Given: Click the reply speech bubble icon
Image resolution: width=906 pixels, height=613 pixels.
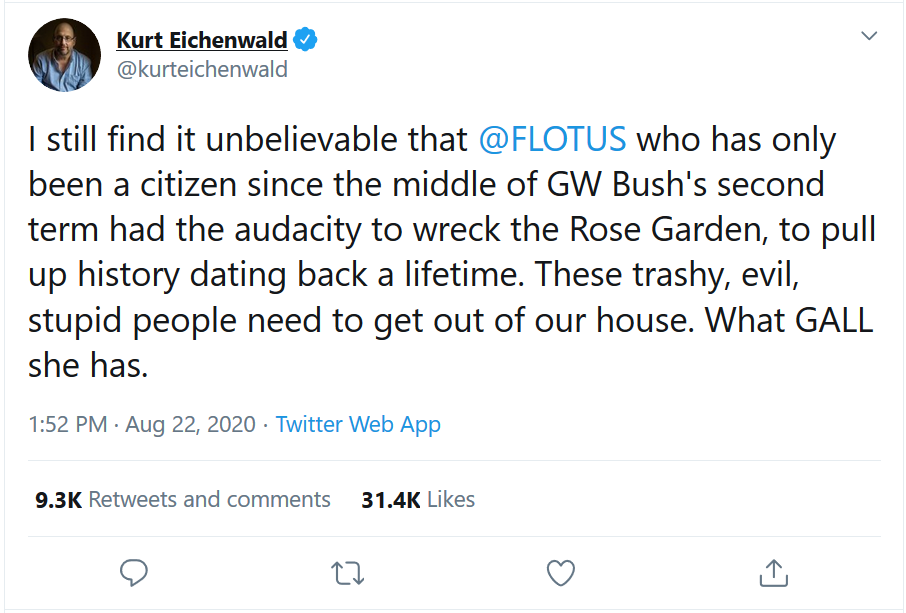Looking at the screenshot, I should (133, 573).
